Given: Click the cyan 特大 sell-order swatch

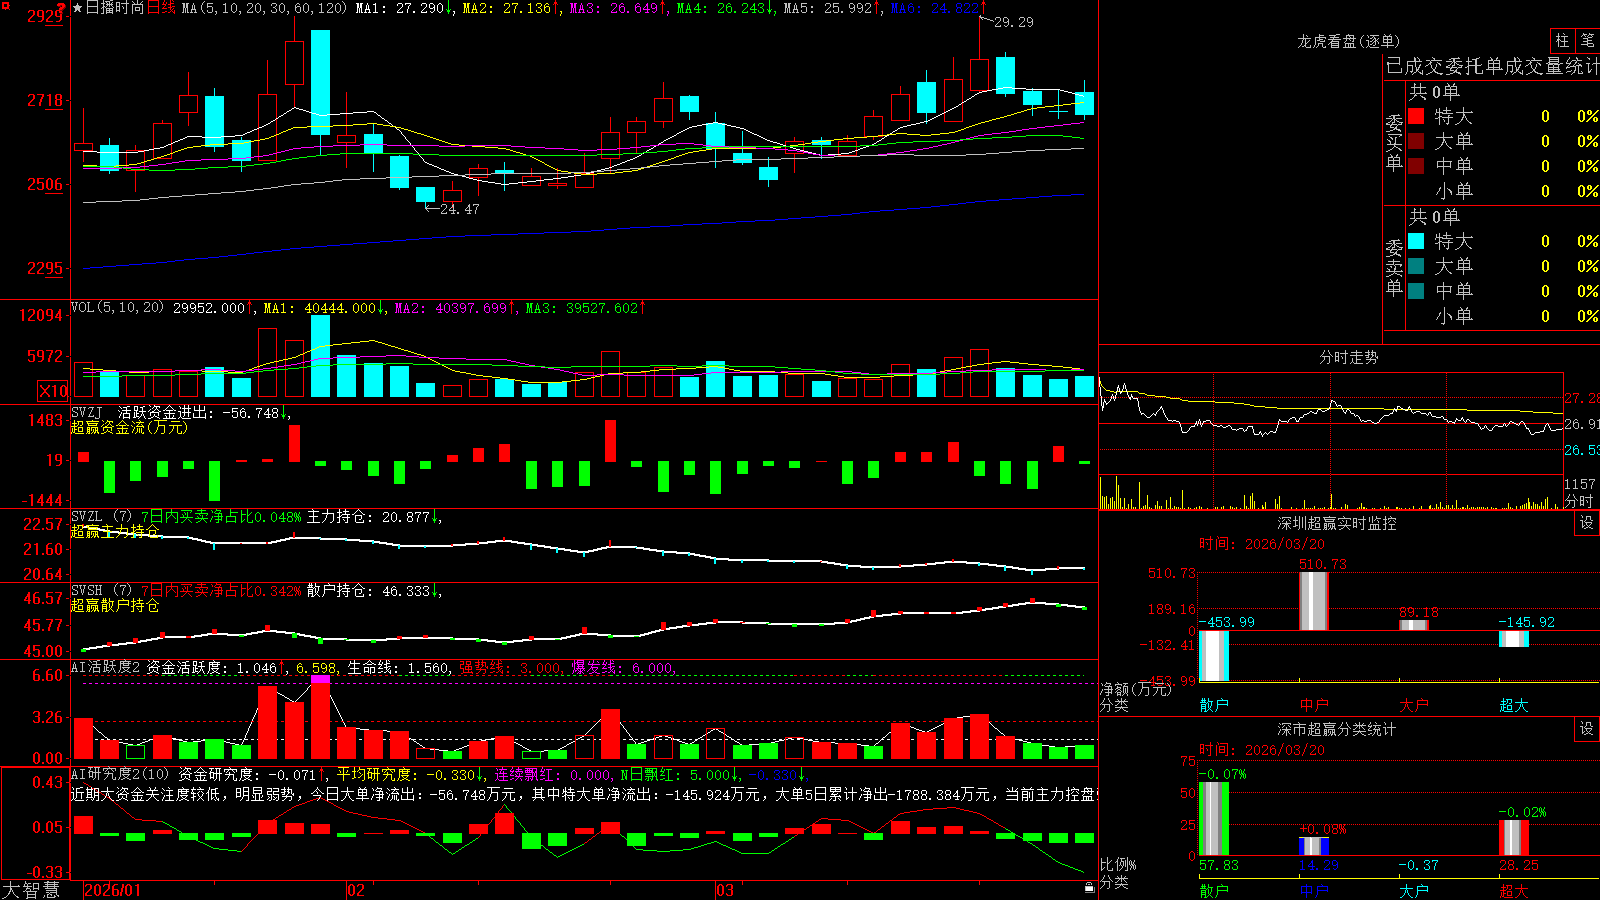Looking at the screenshot, I should 1416,241.
